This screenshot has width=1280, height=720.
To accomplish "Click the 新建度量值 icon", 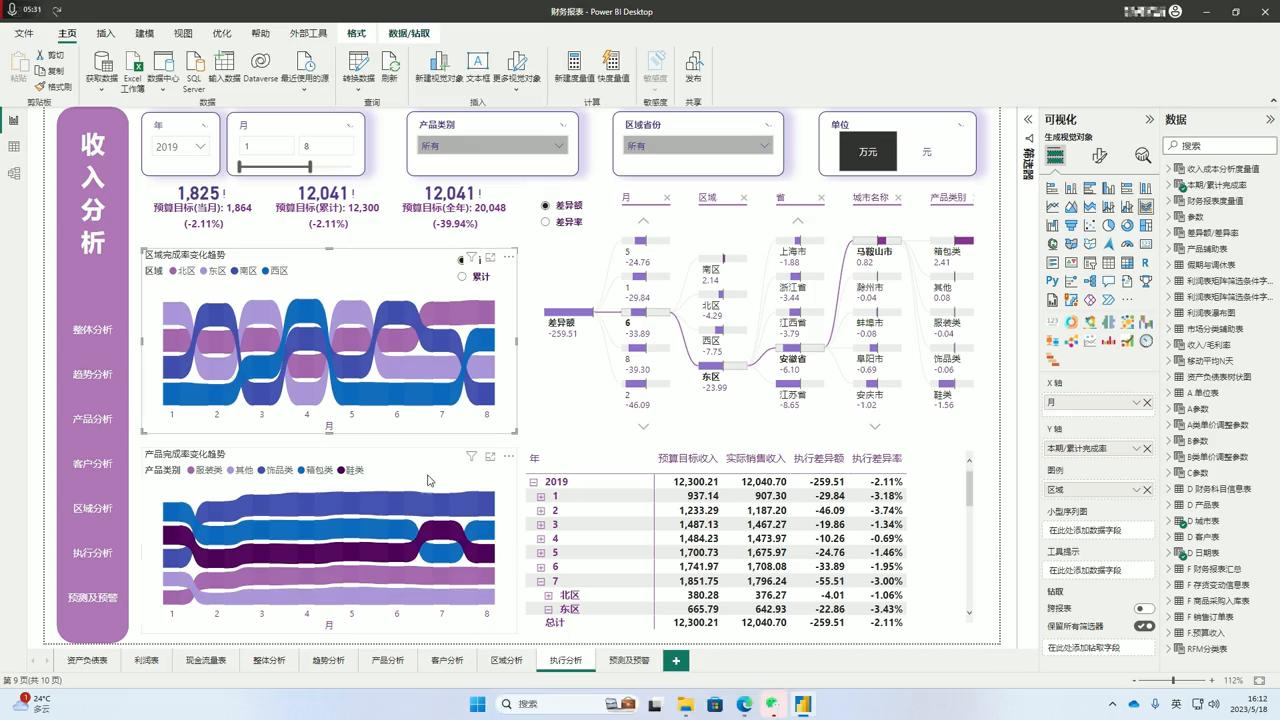I will click(x=574, y=64).
